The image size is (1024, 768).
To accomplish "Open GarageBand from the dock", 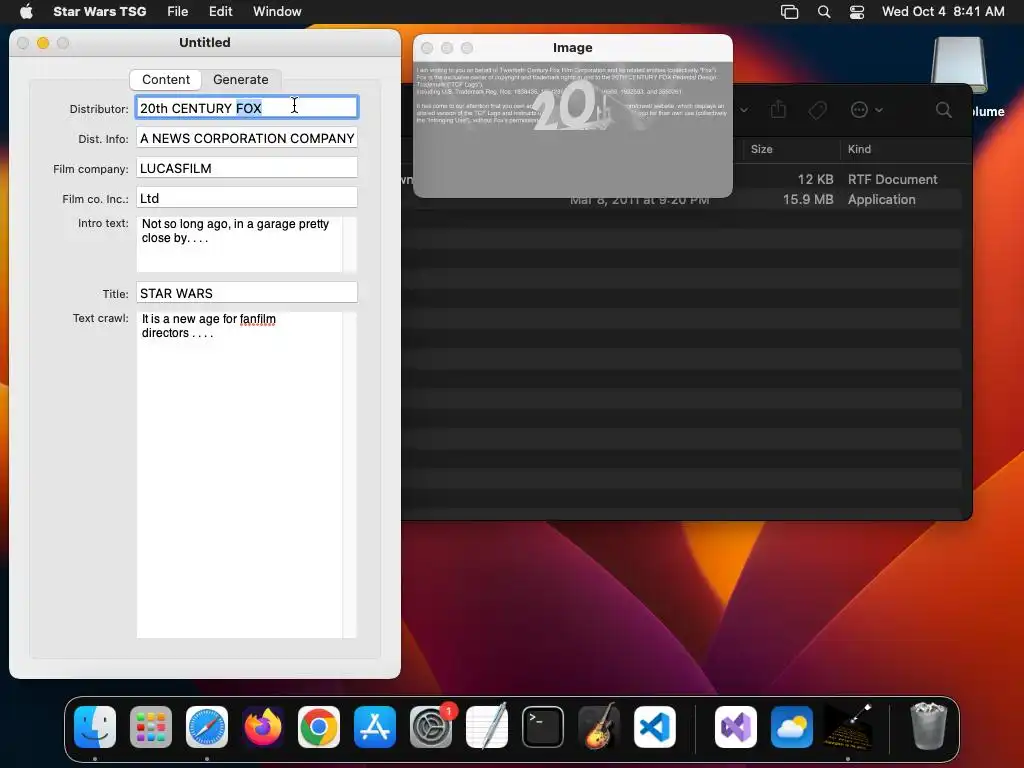I will click(x=599, y=727).
